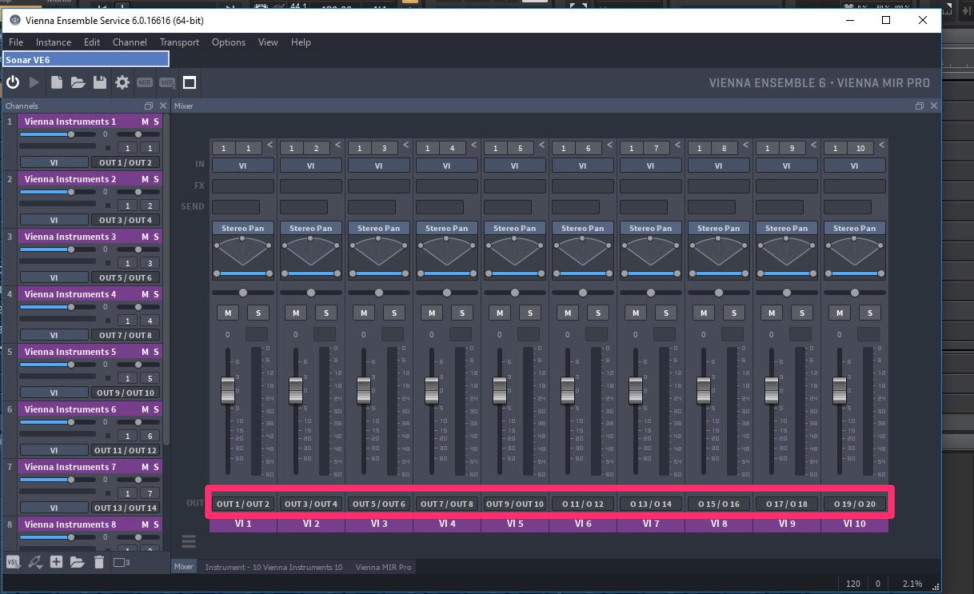Click the empty SEND slot on strip VI 3
Image resolution: width=974 pixels, height=594 pixels.
tap(371, 206)
